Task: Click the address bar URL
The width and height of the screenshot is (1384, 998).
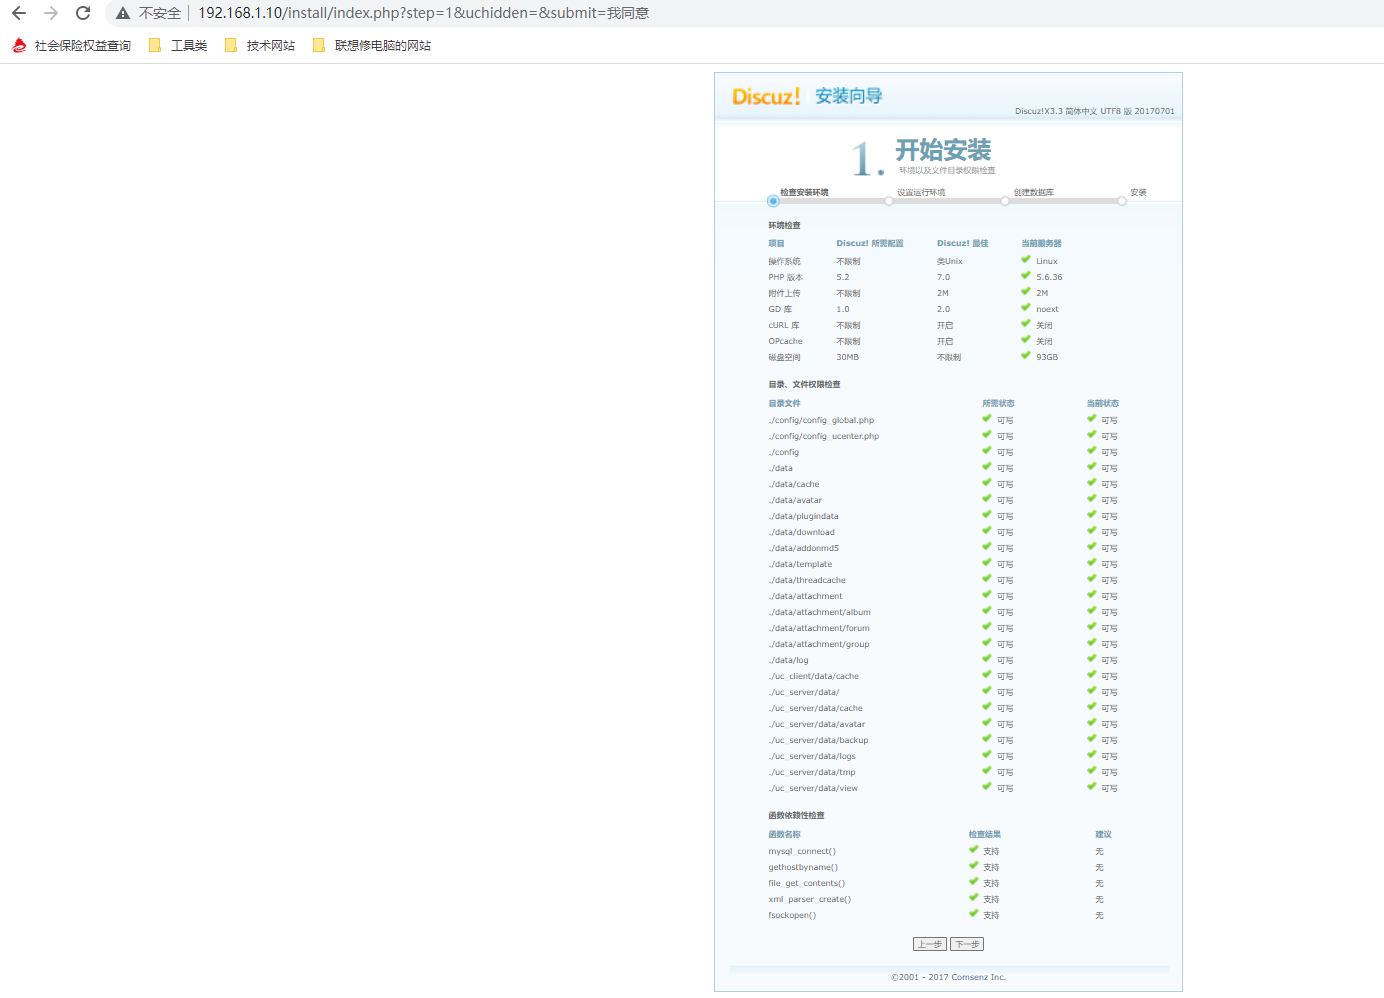Action: (423, 13)
